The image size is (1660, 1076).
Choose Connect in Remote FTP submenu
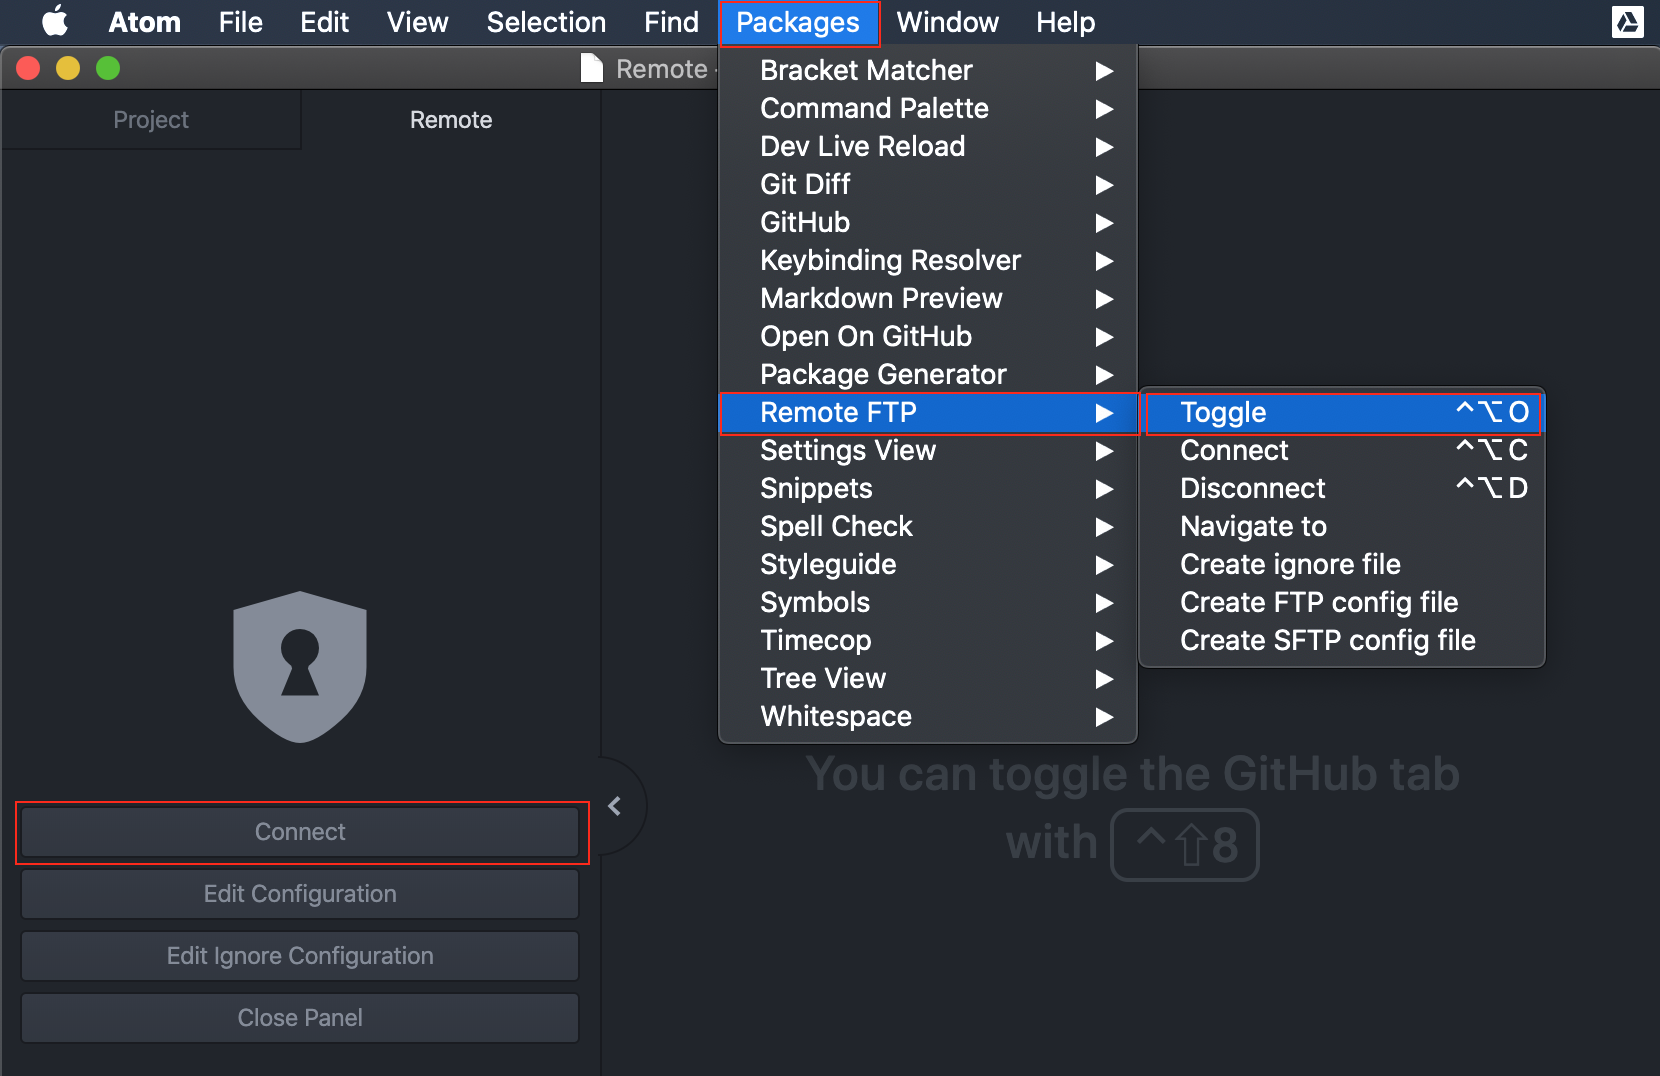point(1342,450)
